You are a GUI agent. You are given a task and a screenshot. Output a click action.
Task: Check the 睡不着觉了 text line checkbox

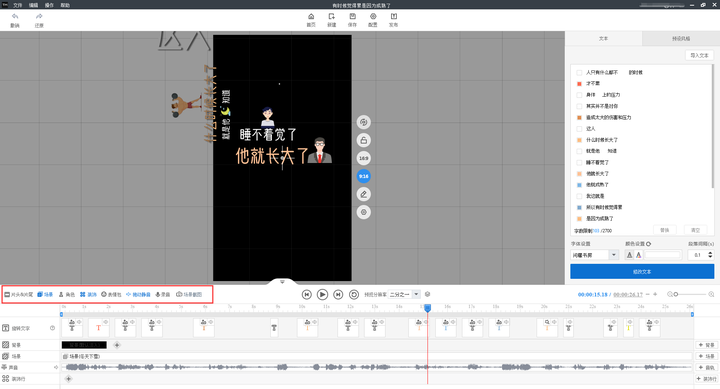coord(579,163)
